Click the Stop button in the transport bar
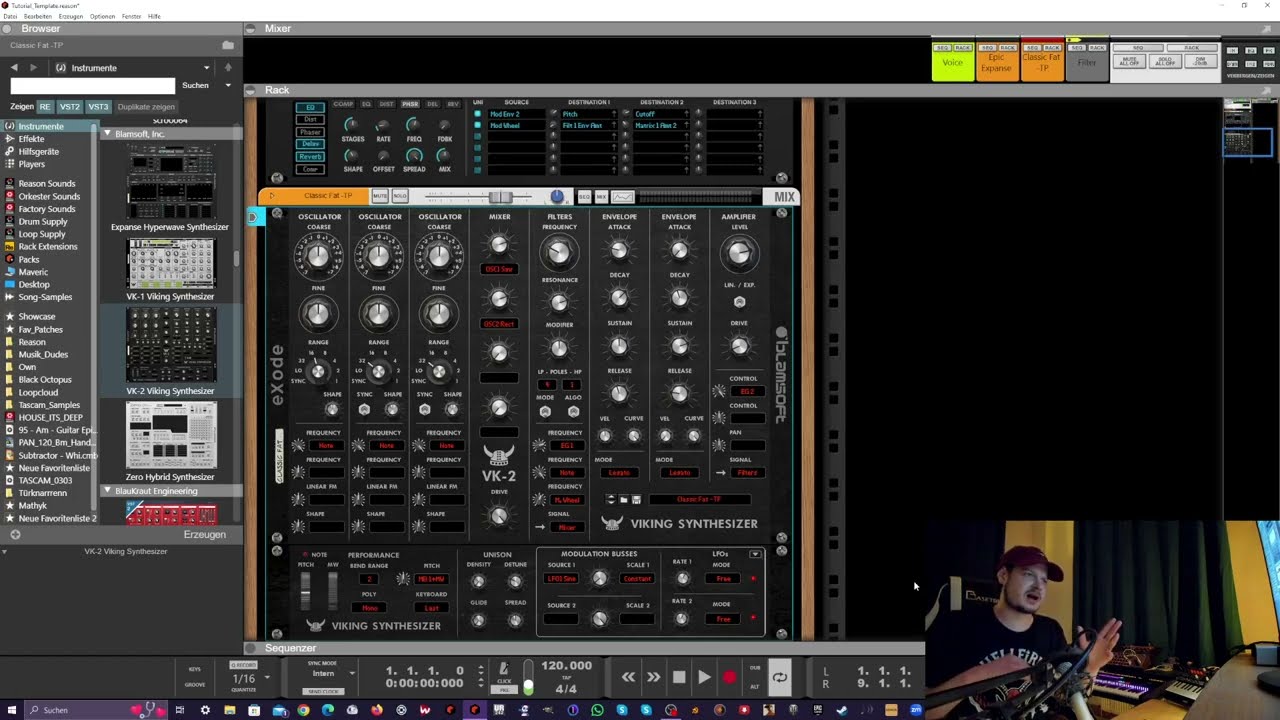Image resolution: width=1280 pixels, height=720 pixels. click(679, 677)
